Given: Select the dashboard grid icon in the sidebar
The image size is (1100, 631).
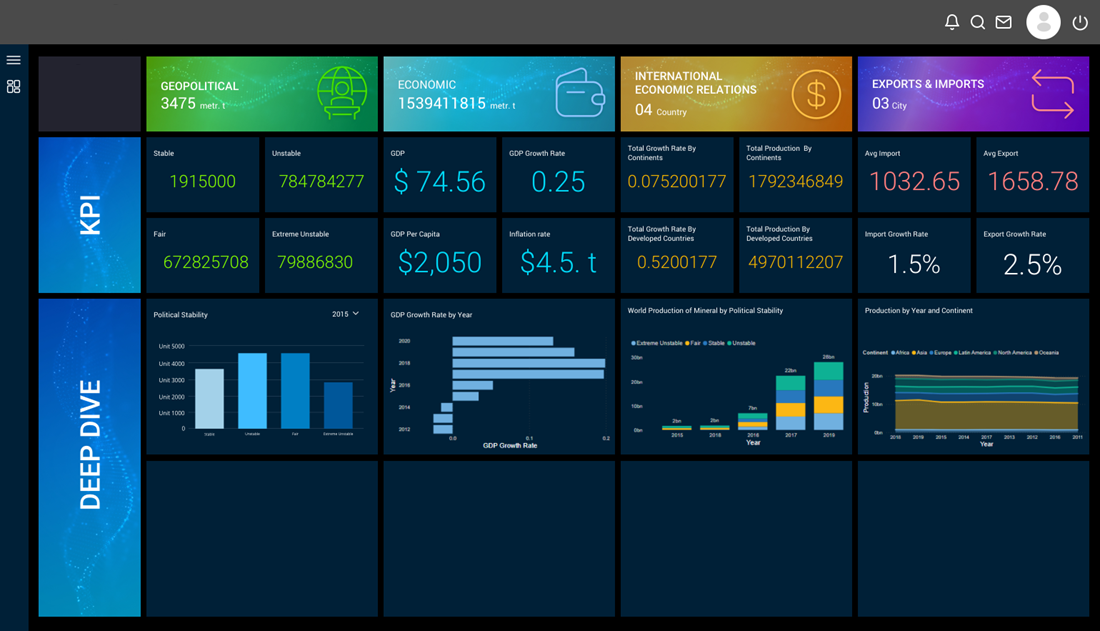Looking at the screenshot, I should tap(13, 86).
